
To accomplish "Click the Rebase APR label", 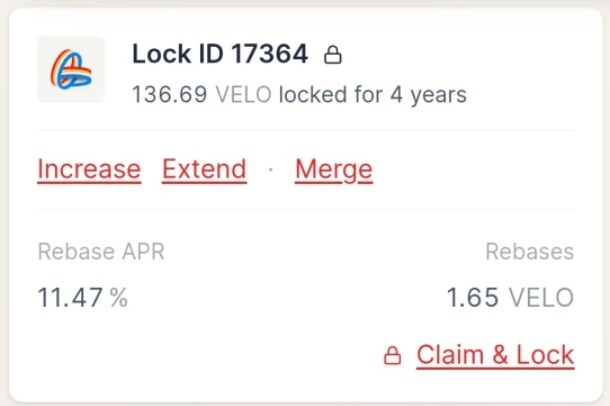I will pyautogui.click(x=101, y=252).
